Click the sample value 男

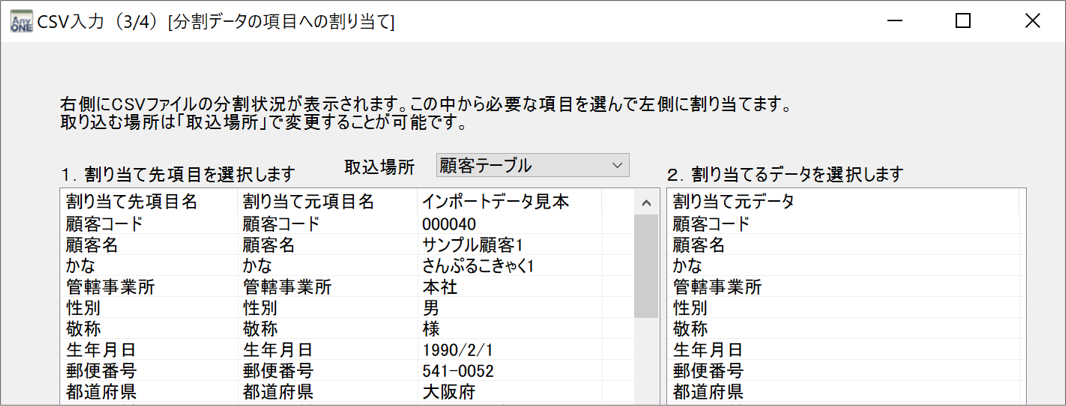click(x=430, y=308)
